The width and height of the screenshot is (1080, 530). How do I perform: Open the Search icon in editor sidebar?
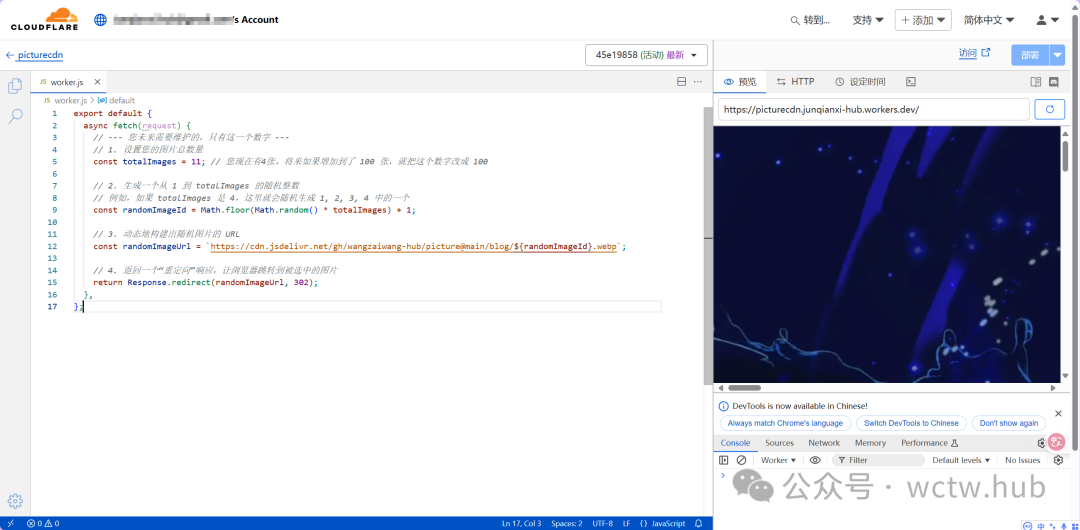[x=15, y=117]
